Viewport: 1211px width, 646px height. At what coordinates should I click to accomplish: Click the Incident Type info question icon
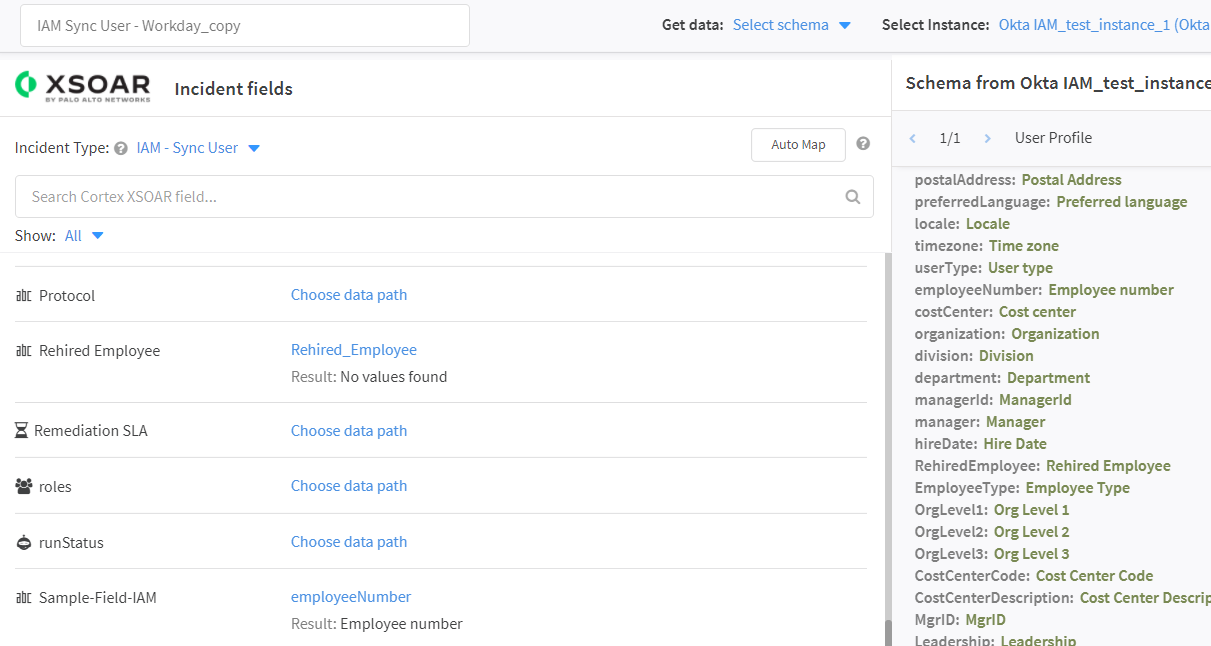coord(121,148)
